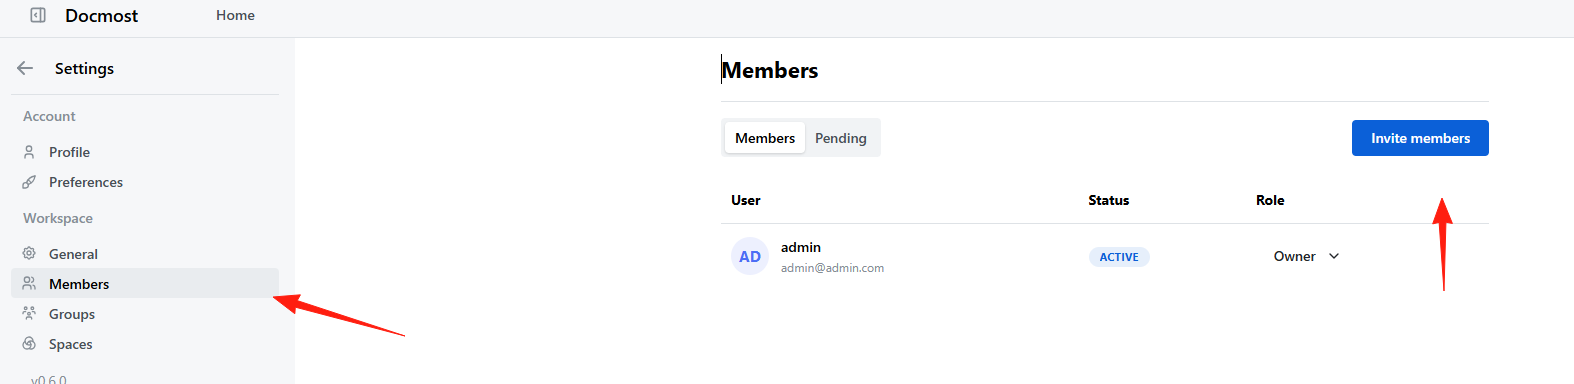Click the back arrow beside Settings
1574x384 pixels.
[x=25, y=68]
